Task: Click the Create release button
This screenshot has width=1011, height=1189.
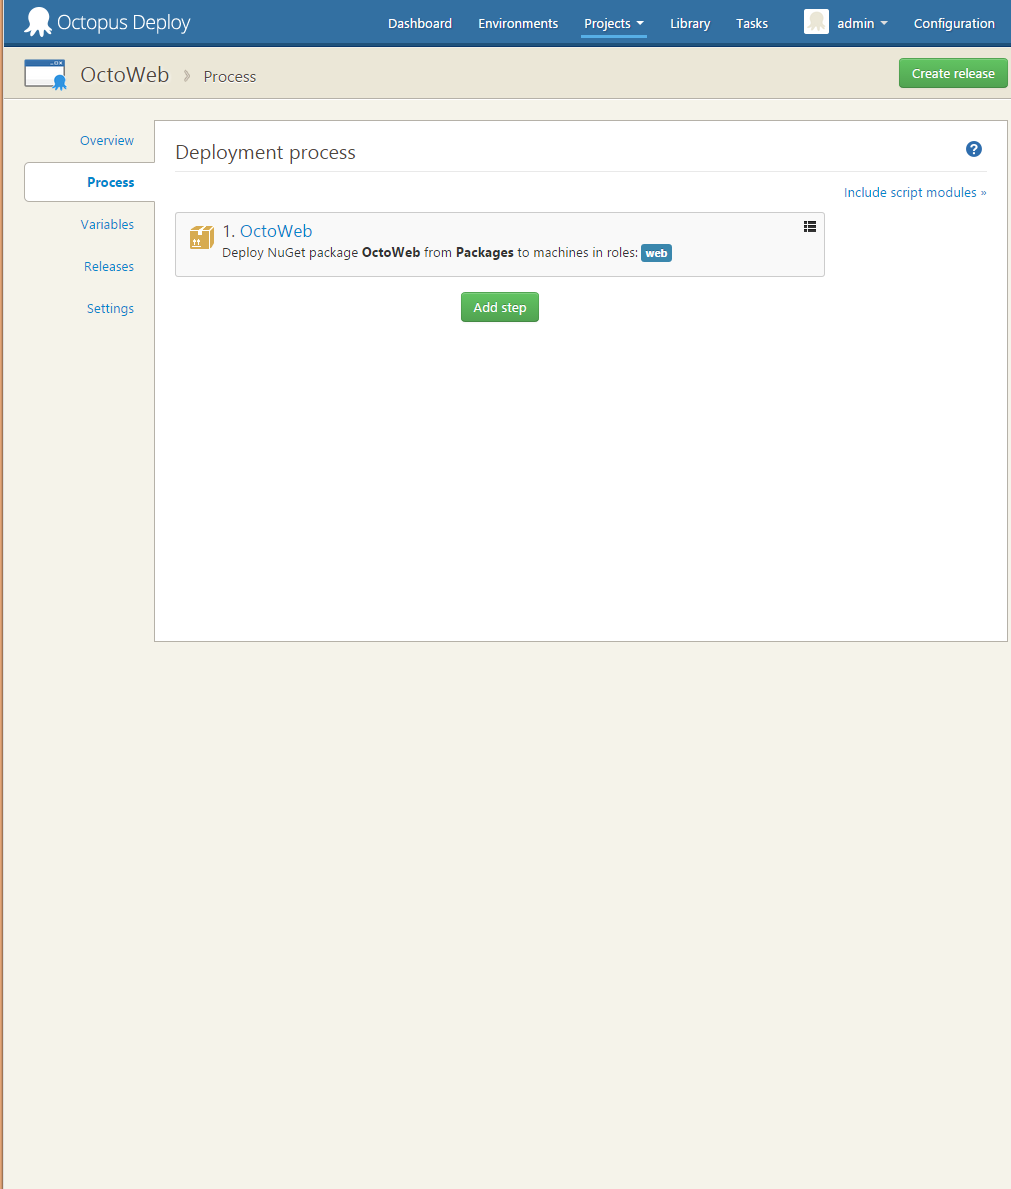Action: (x=952, y=73)
